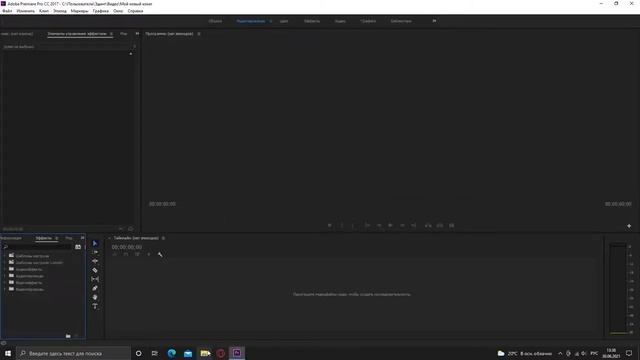The height and width of the screenshot is (360, 640).
Task: Expand Шаблоны настроек folder
Action: [5, 256]
